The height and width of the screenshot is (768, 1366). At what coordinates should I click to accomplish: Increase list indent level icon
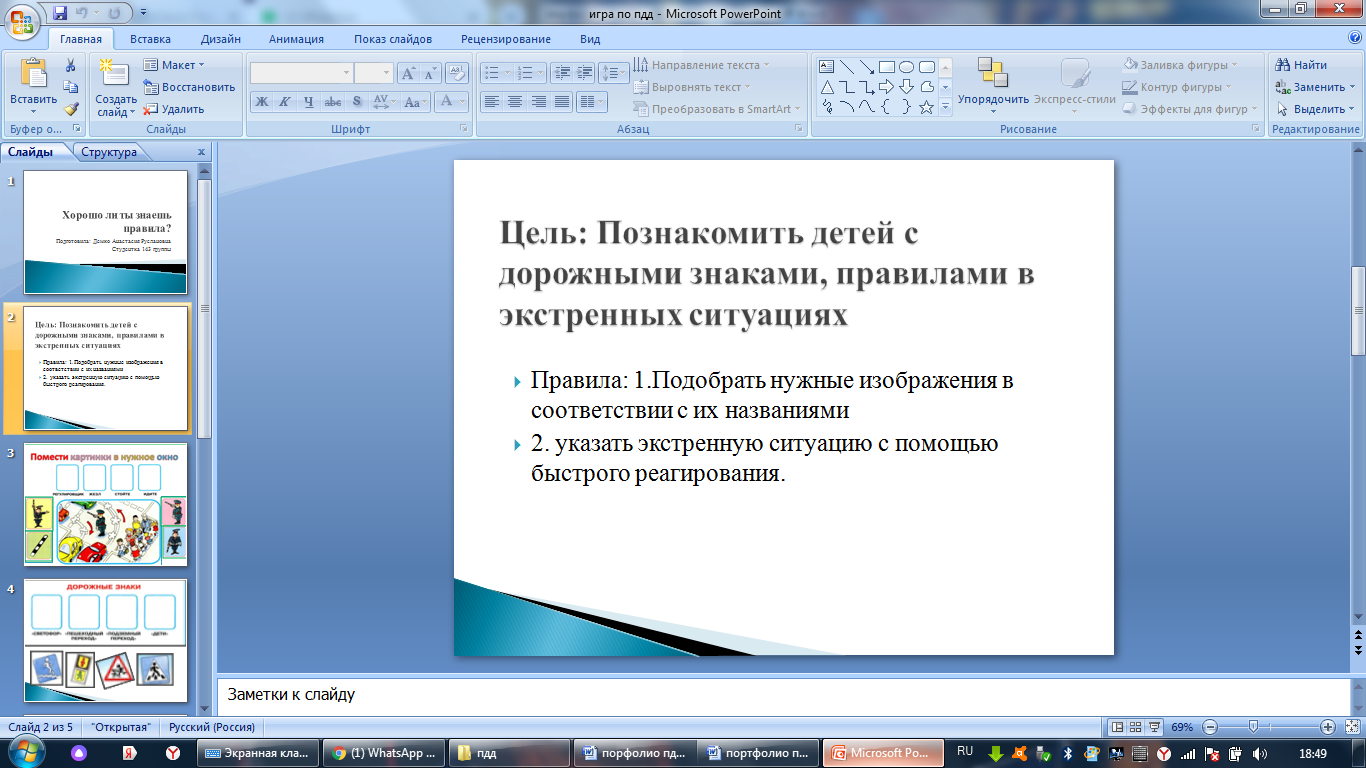coord(584,73)
